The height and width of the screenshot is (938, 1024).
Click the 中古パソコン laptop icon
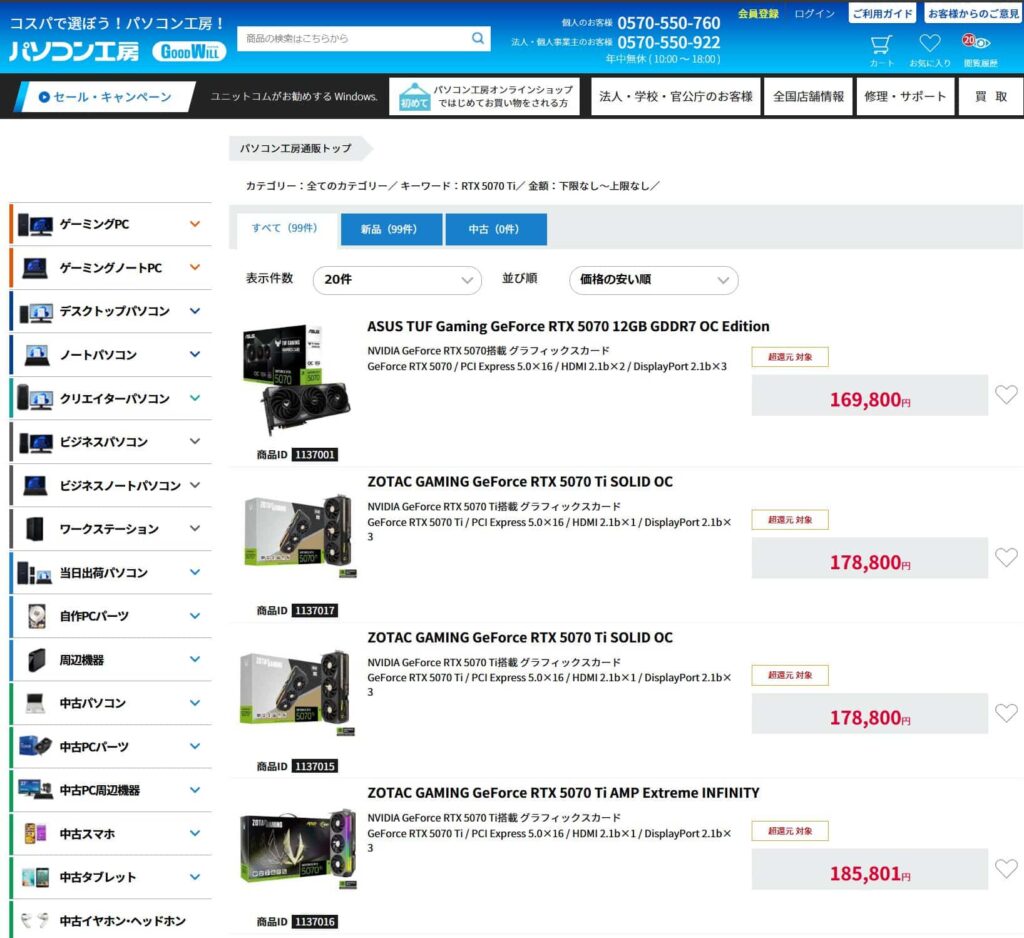35,704
